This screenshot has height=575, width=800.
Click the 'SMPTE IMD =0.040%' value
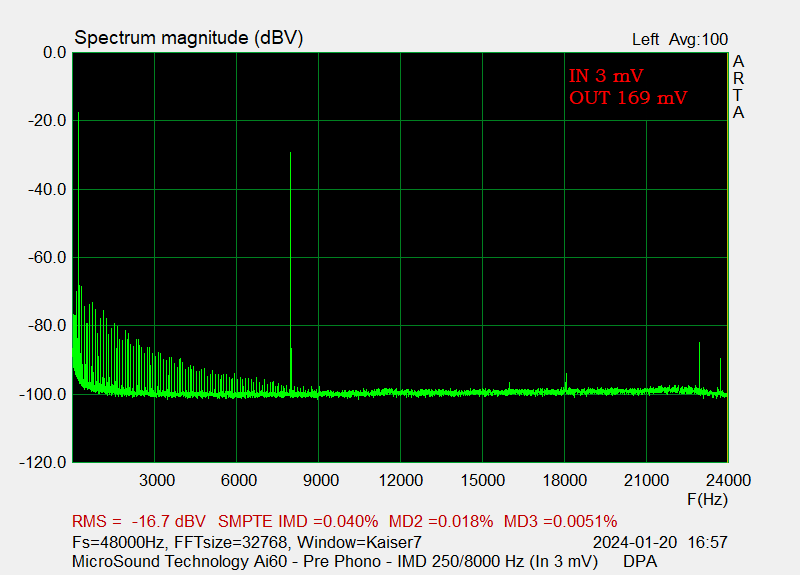(x=298, y=521)
